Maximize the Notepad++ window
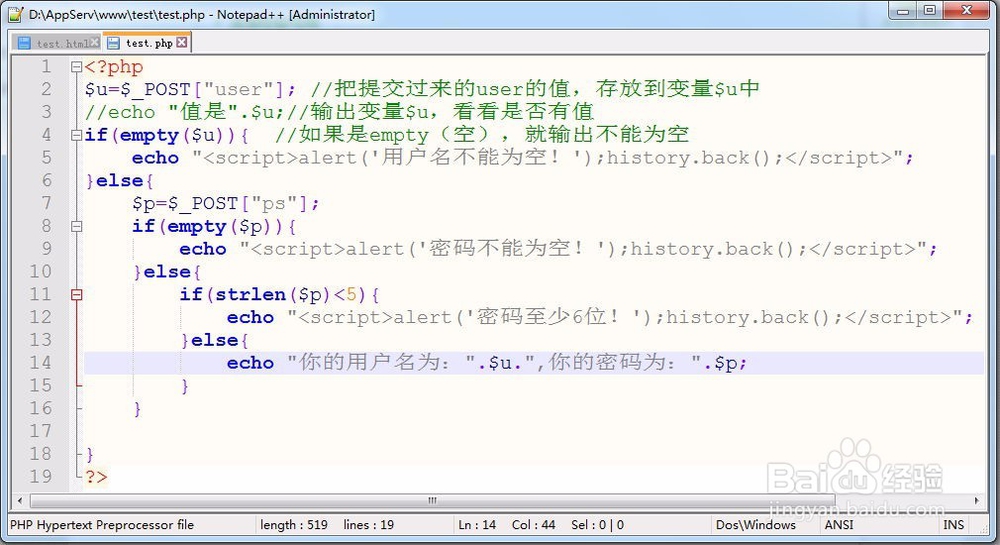Screen dimensions: 1000x545 pos(930,11)
